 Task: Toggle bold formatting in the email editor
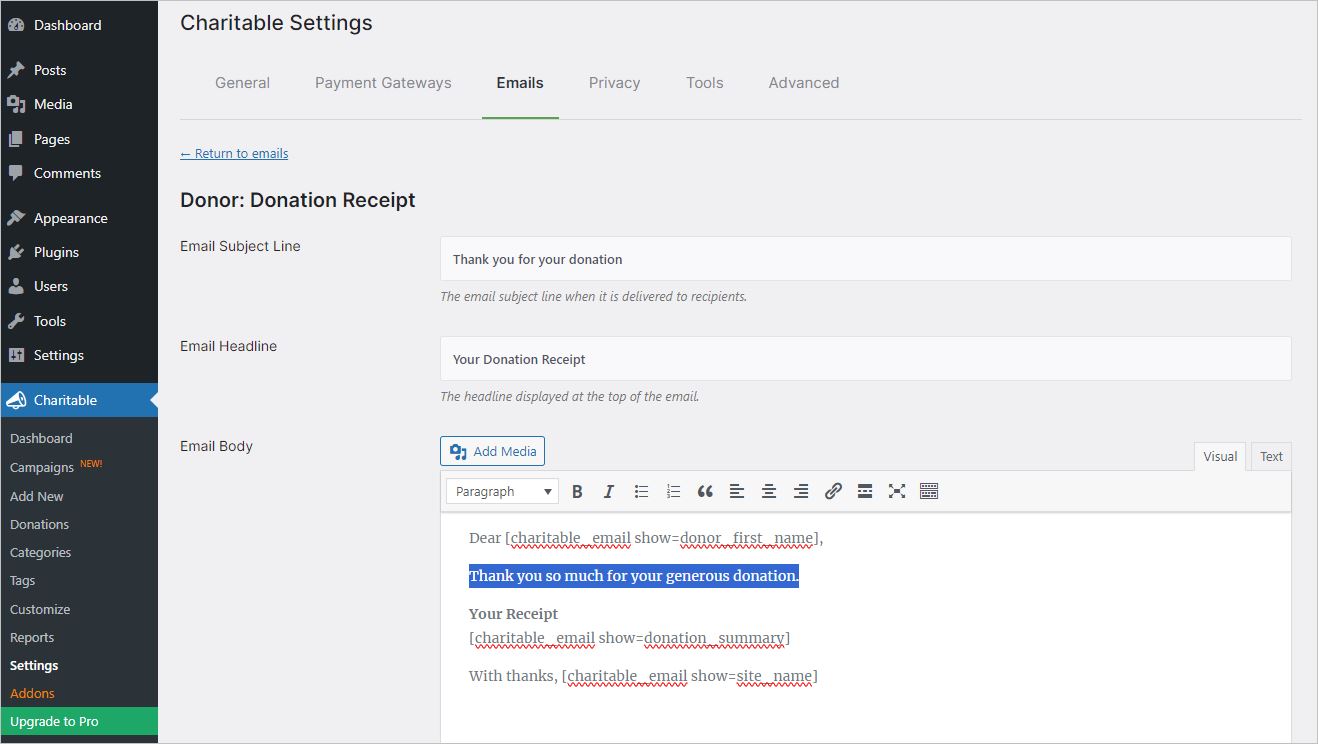(577, 491)
